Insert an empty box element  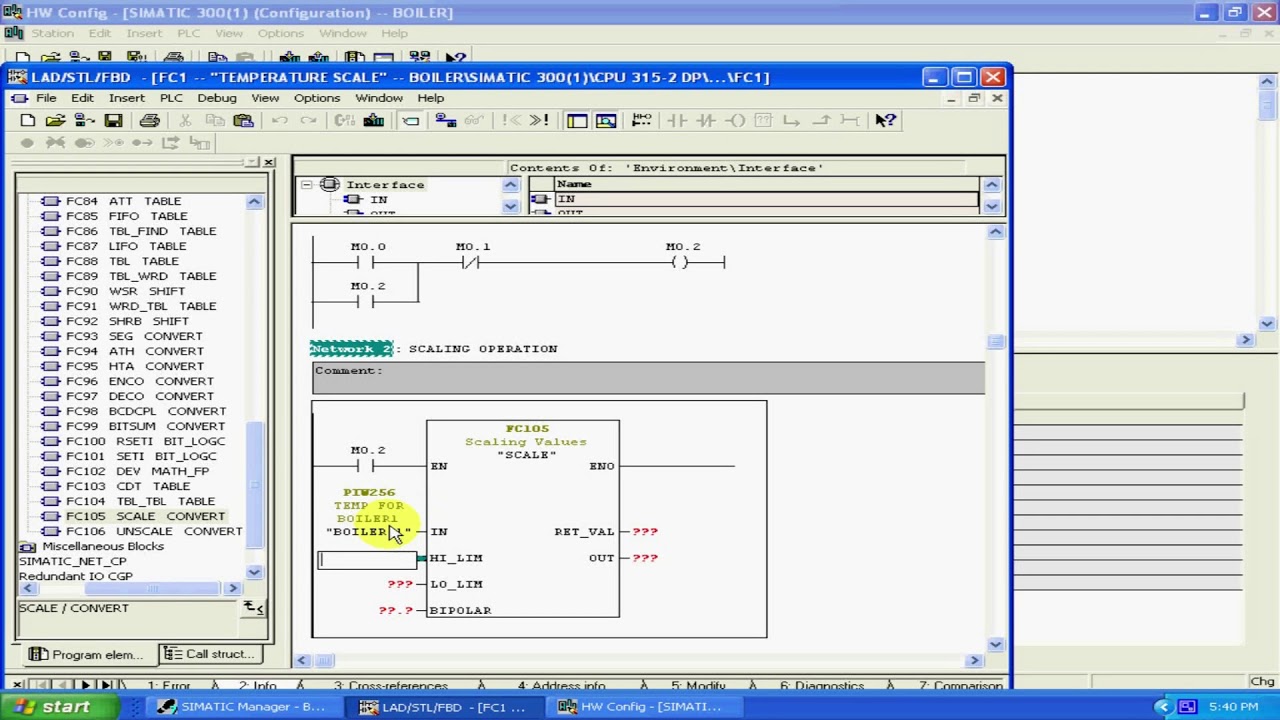point(763,120)
